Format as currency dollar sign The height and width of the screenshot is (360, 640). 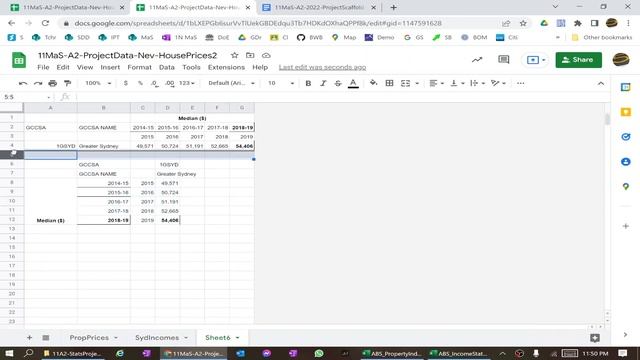(x=126, y=83)
